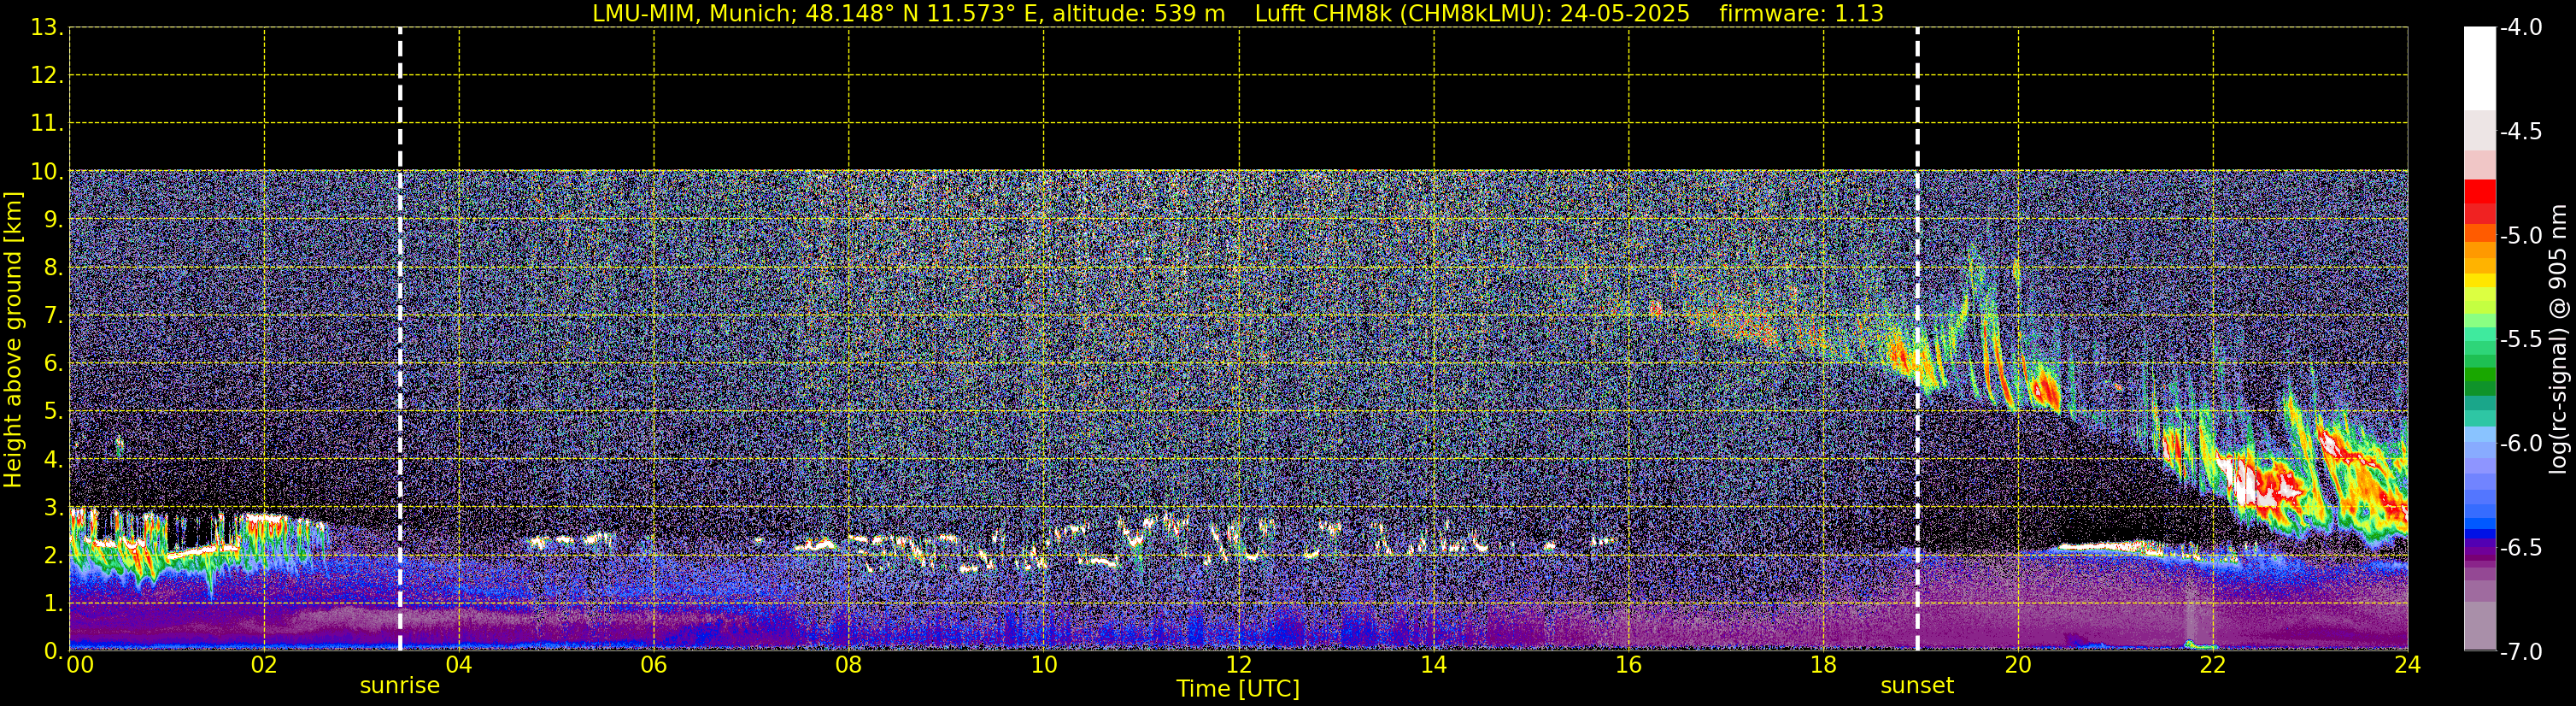The image size is (2576, 706).
Task: Click the white dashed sunset marker line
Action: click(1917, 339)
